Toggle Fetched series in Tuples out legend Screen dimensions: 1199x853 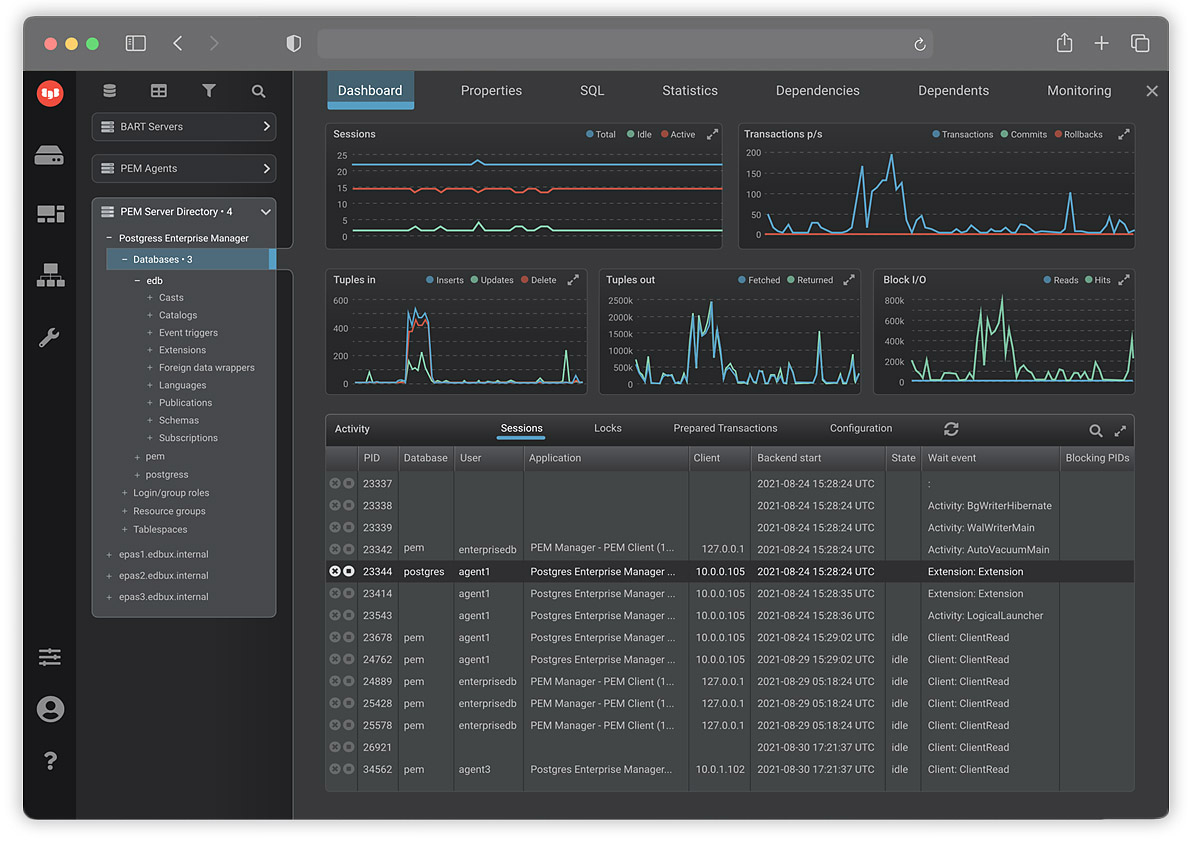[759, 281]
